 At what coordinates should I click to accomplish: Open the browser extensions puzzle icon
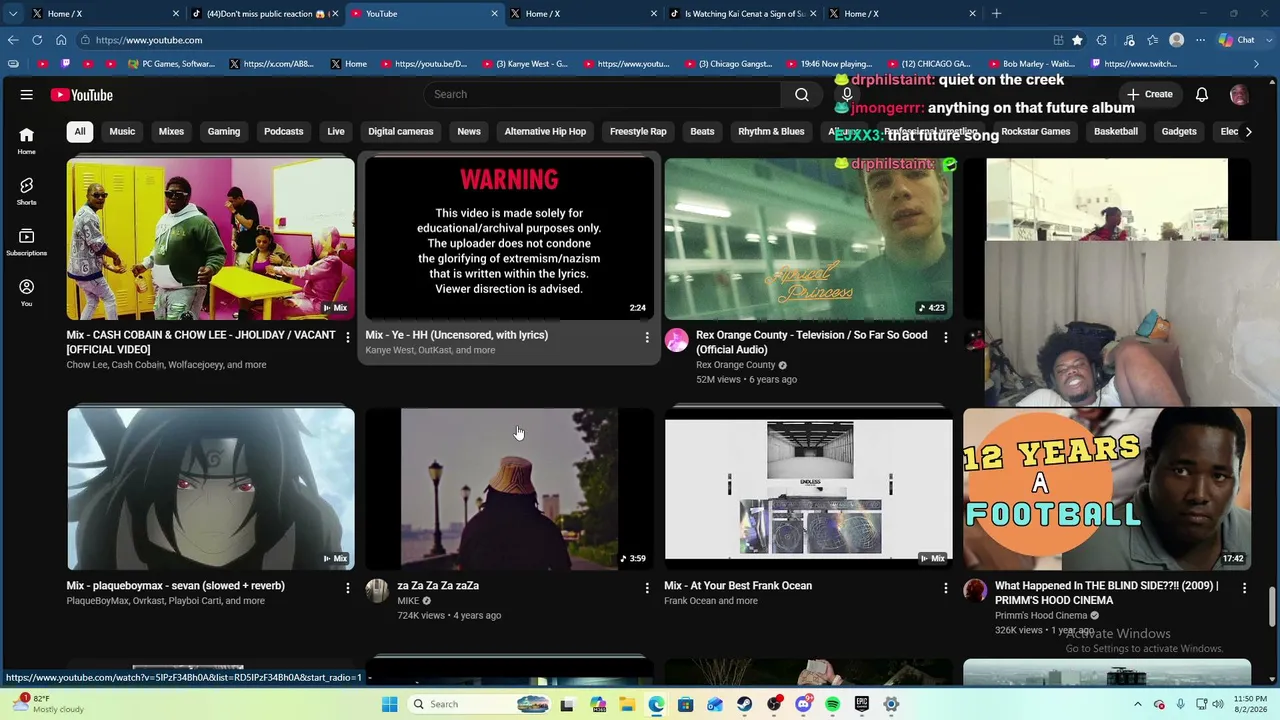point(1102,40)
